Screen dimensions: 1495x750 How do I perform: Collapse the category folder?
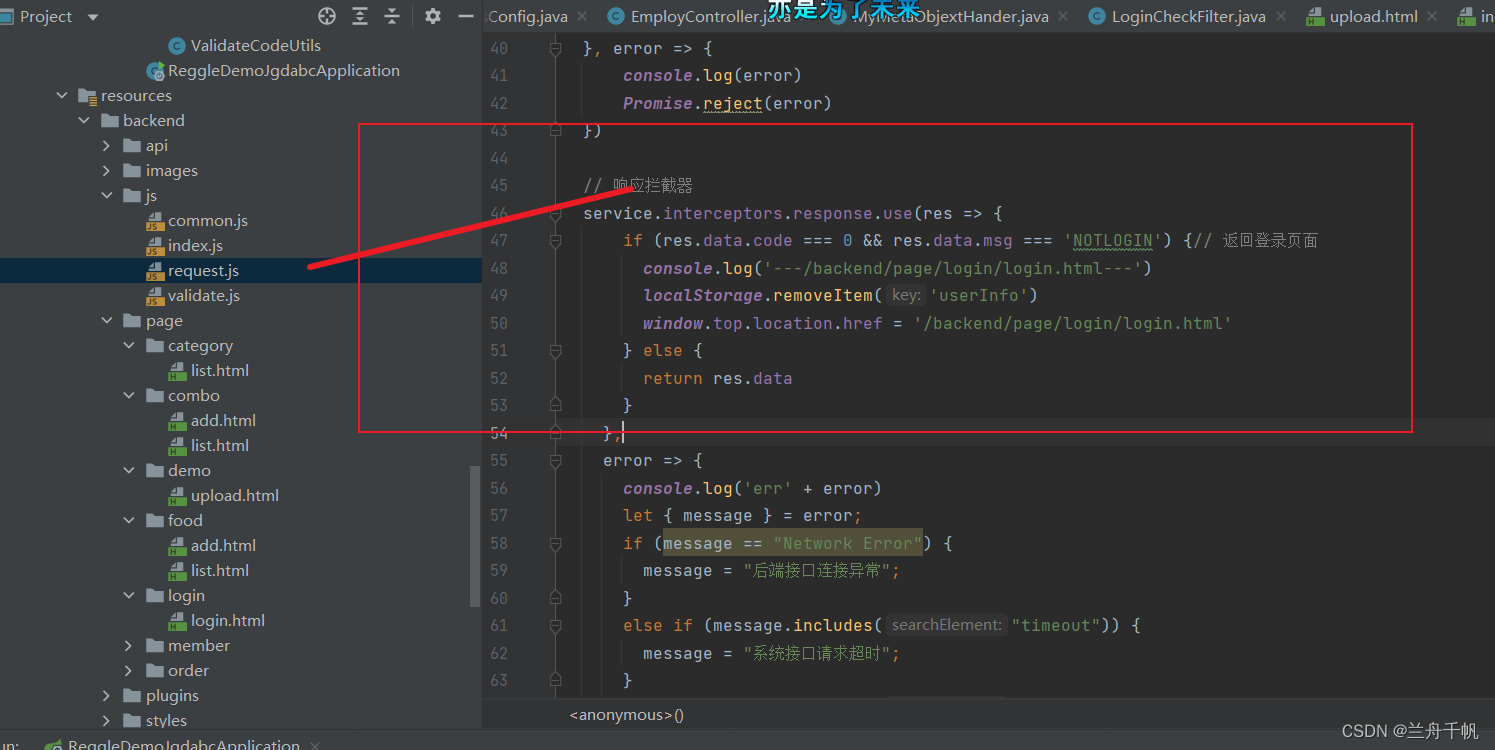[128, 346]
